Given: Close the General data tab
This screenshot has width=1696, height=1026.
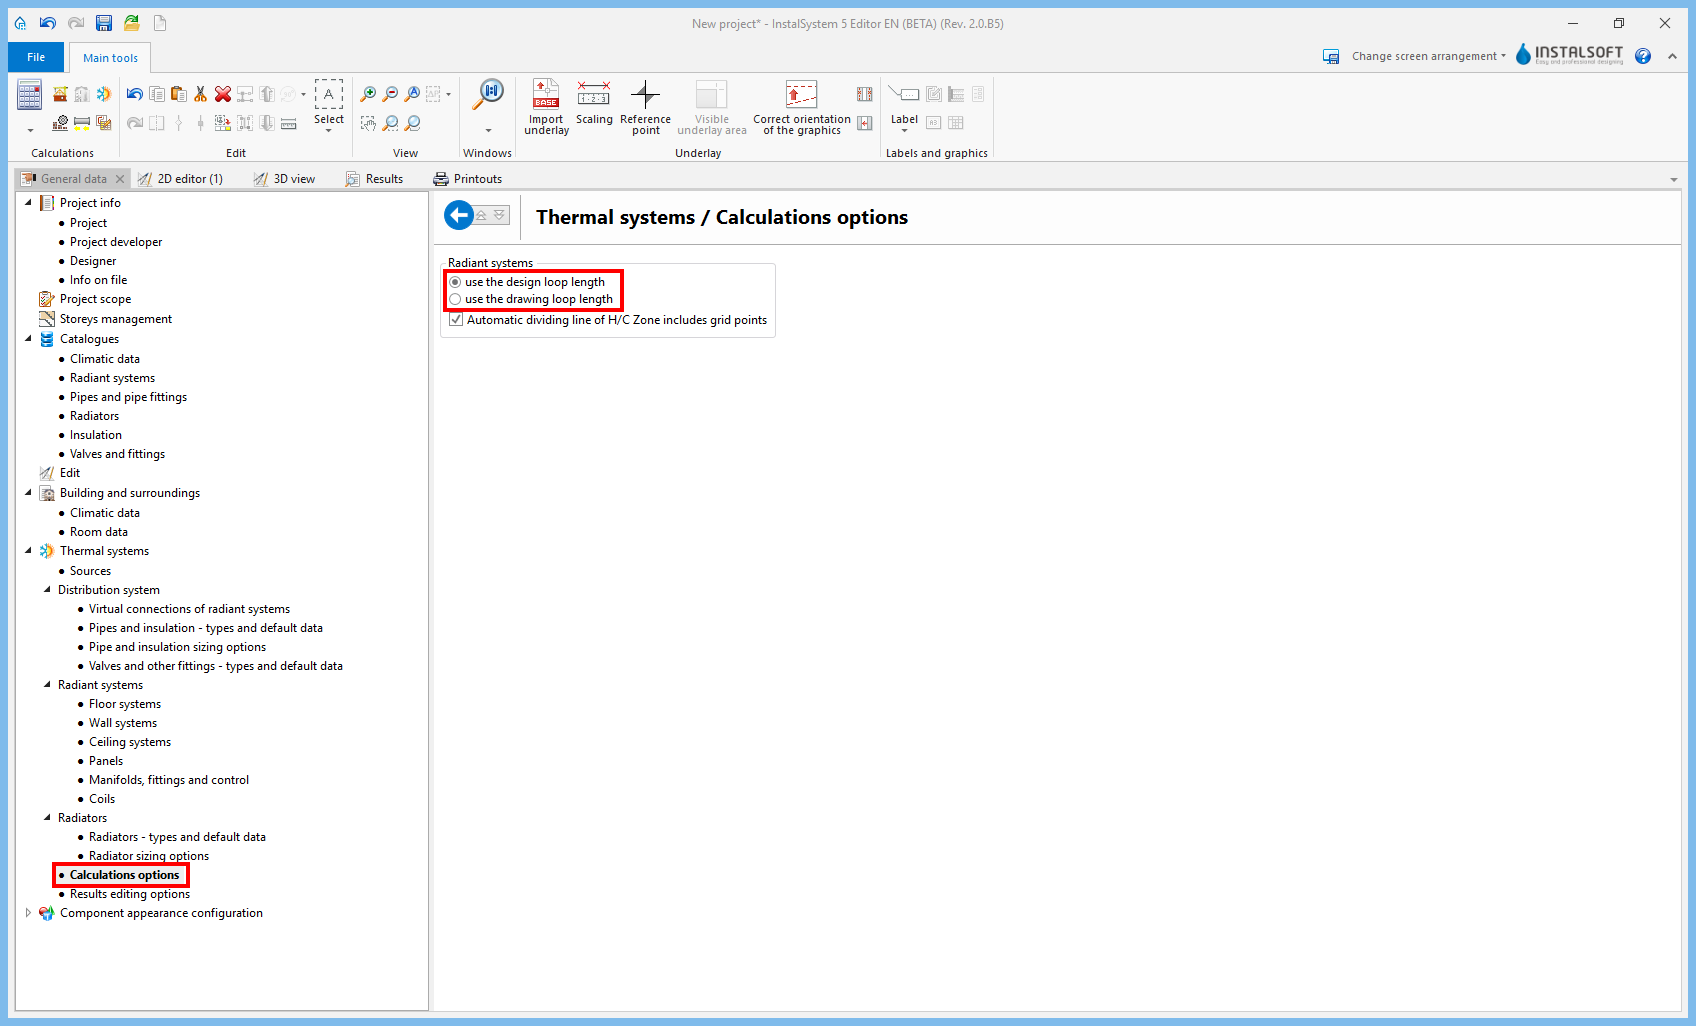Looking at the screenshot, I should coord(120,179).
